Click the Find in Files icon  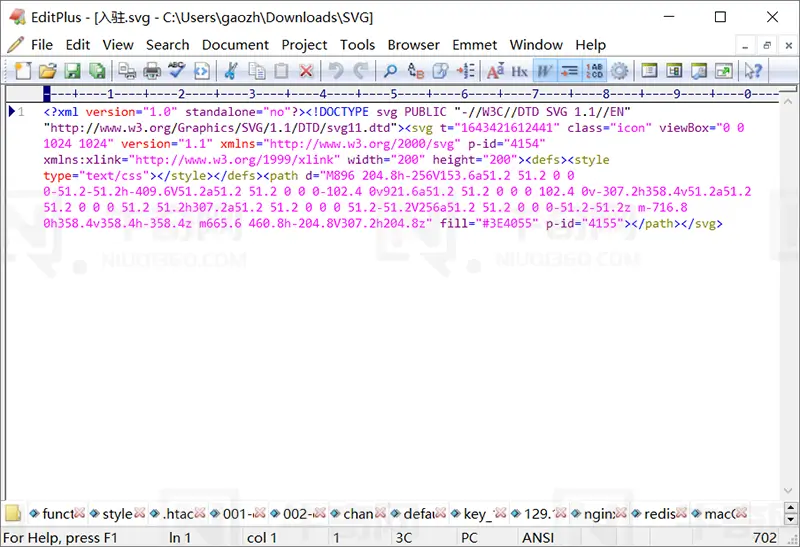coord(440,70)
